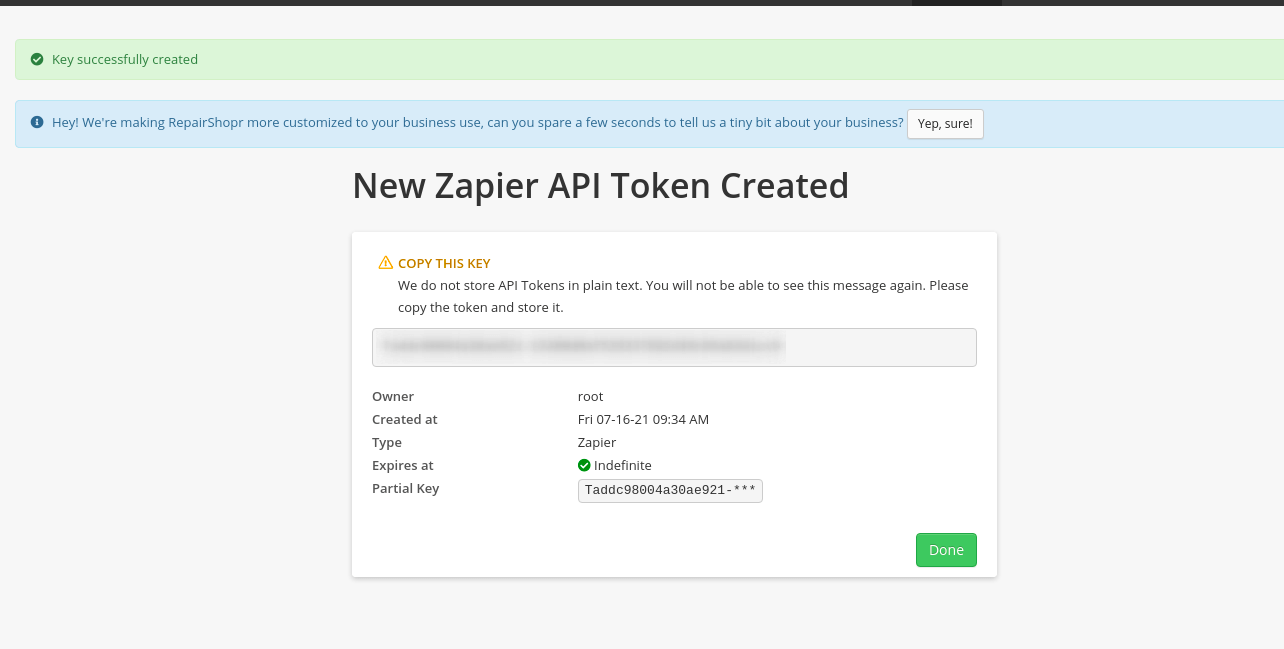The width and height of the screenshot is (1284, 649).
Task: Click the "New Zapier API Token Created" heading
Action: click(600, 186)
